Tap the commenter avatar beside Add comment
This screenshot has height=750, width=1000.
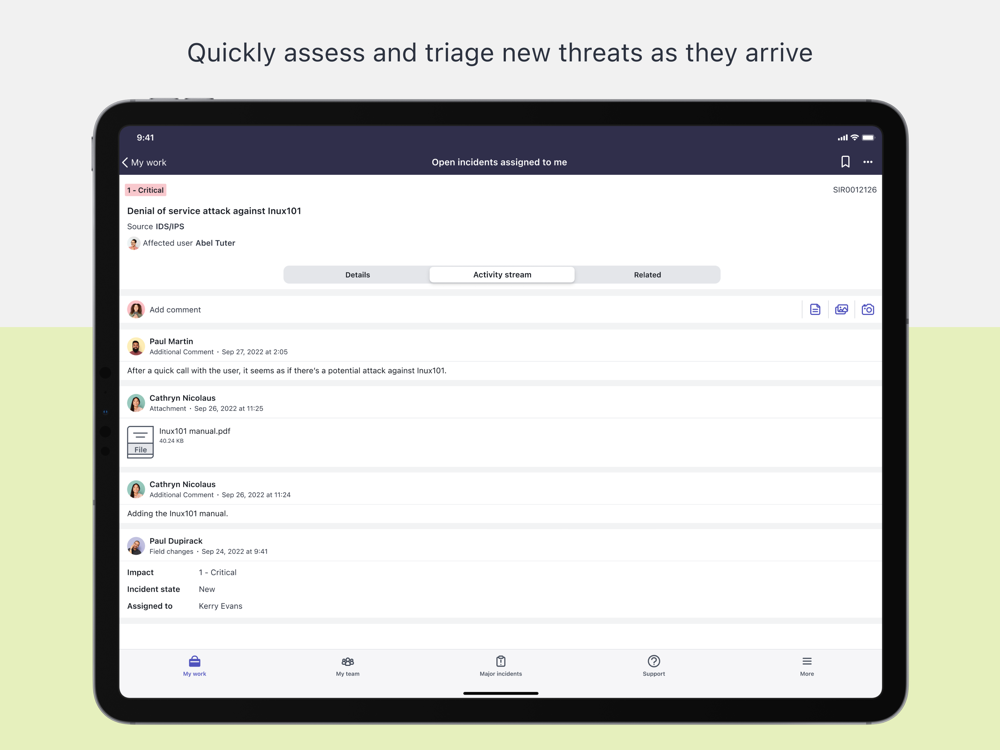coord(136,310)
